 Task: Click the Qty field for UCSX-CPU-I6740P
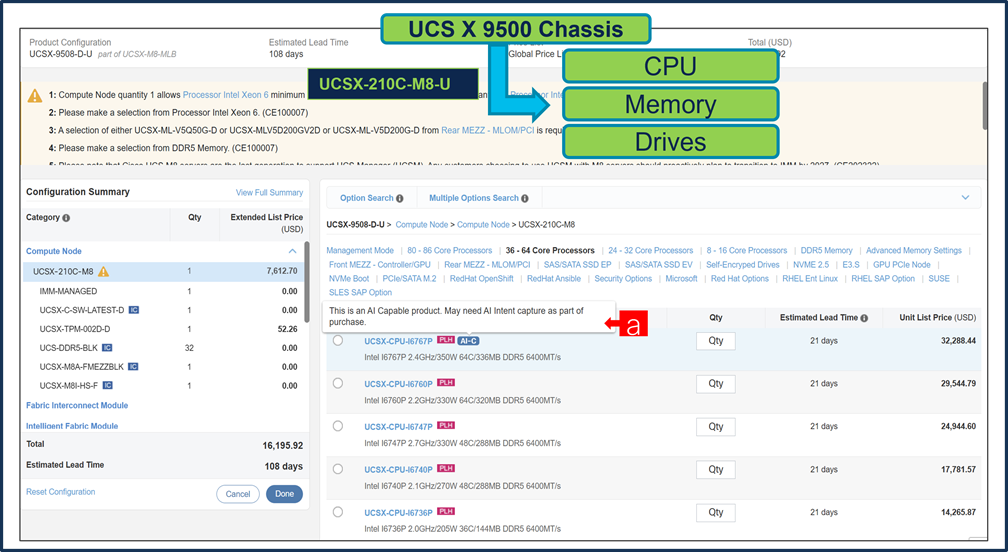(716, 470)
